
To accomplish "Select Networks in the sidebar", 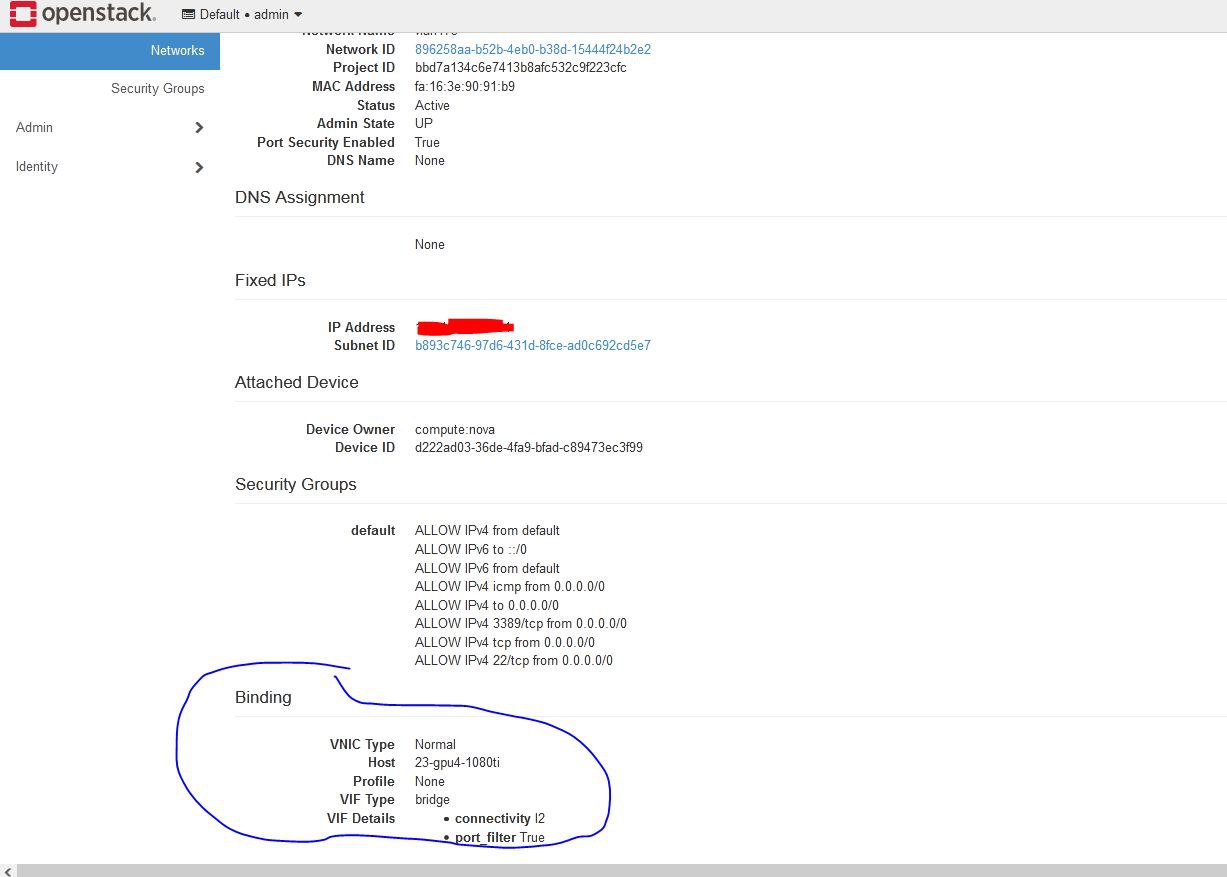I will [x=110, y=50].
